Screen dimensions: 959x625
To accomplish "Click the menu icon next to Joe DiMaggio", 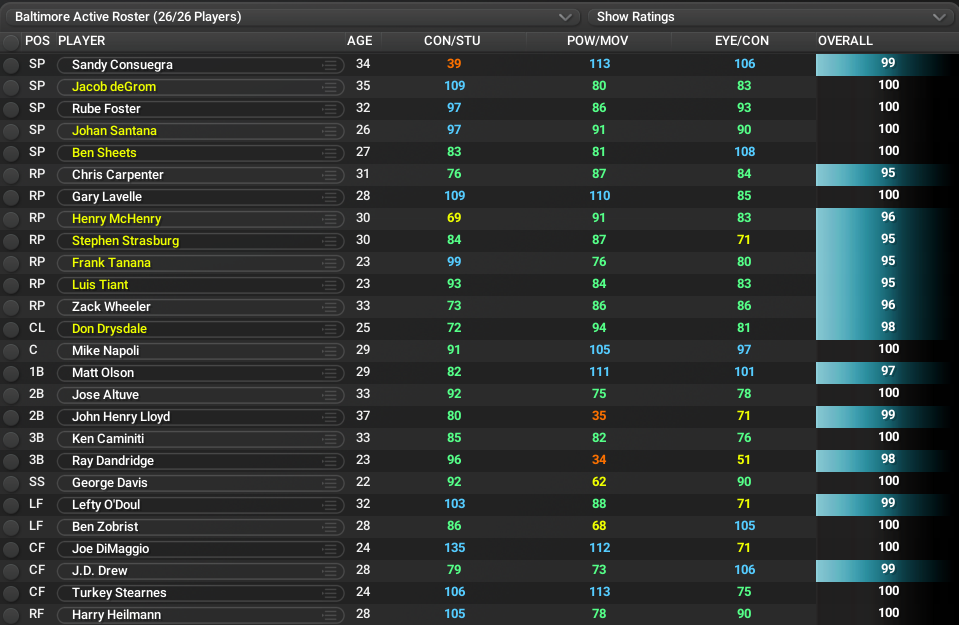I will coord(329,549).
